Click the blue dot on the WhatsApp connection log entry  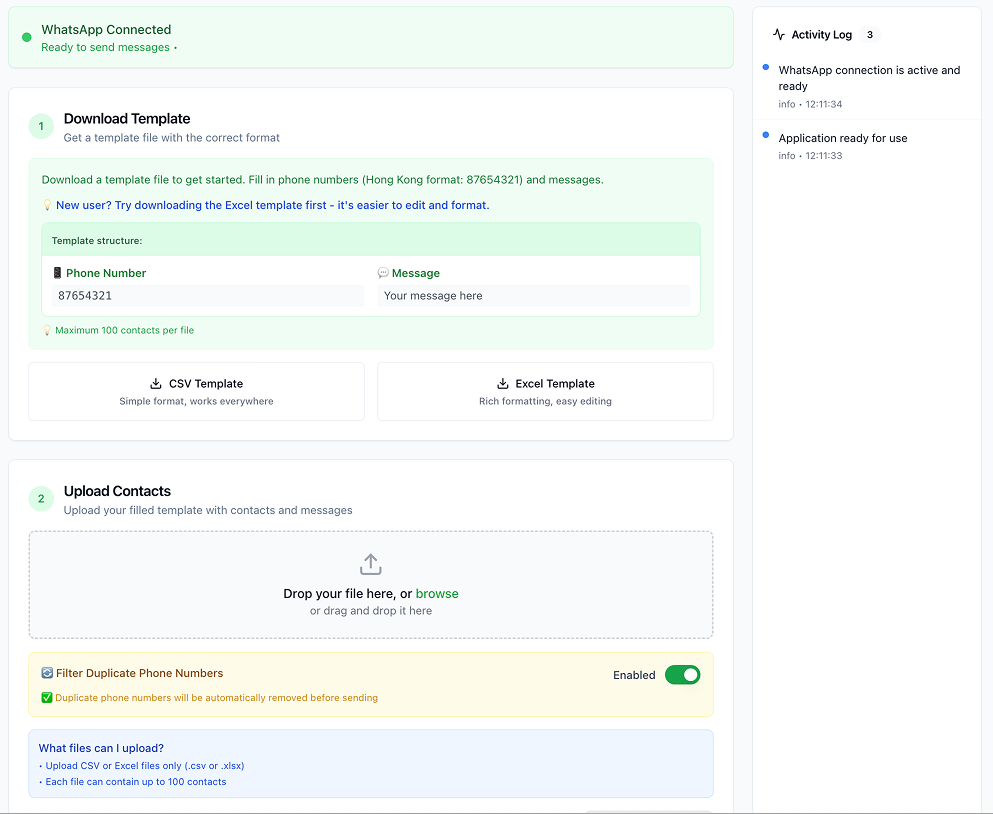(766, 68)
